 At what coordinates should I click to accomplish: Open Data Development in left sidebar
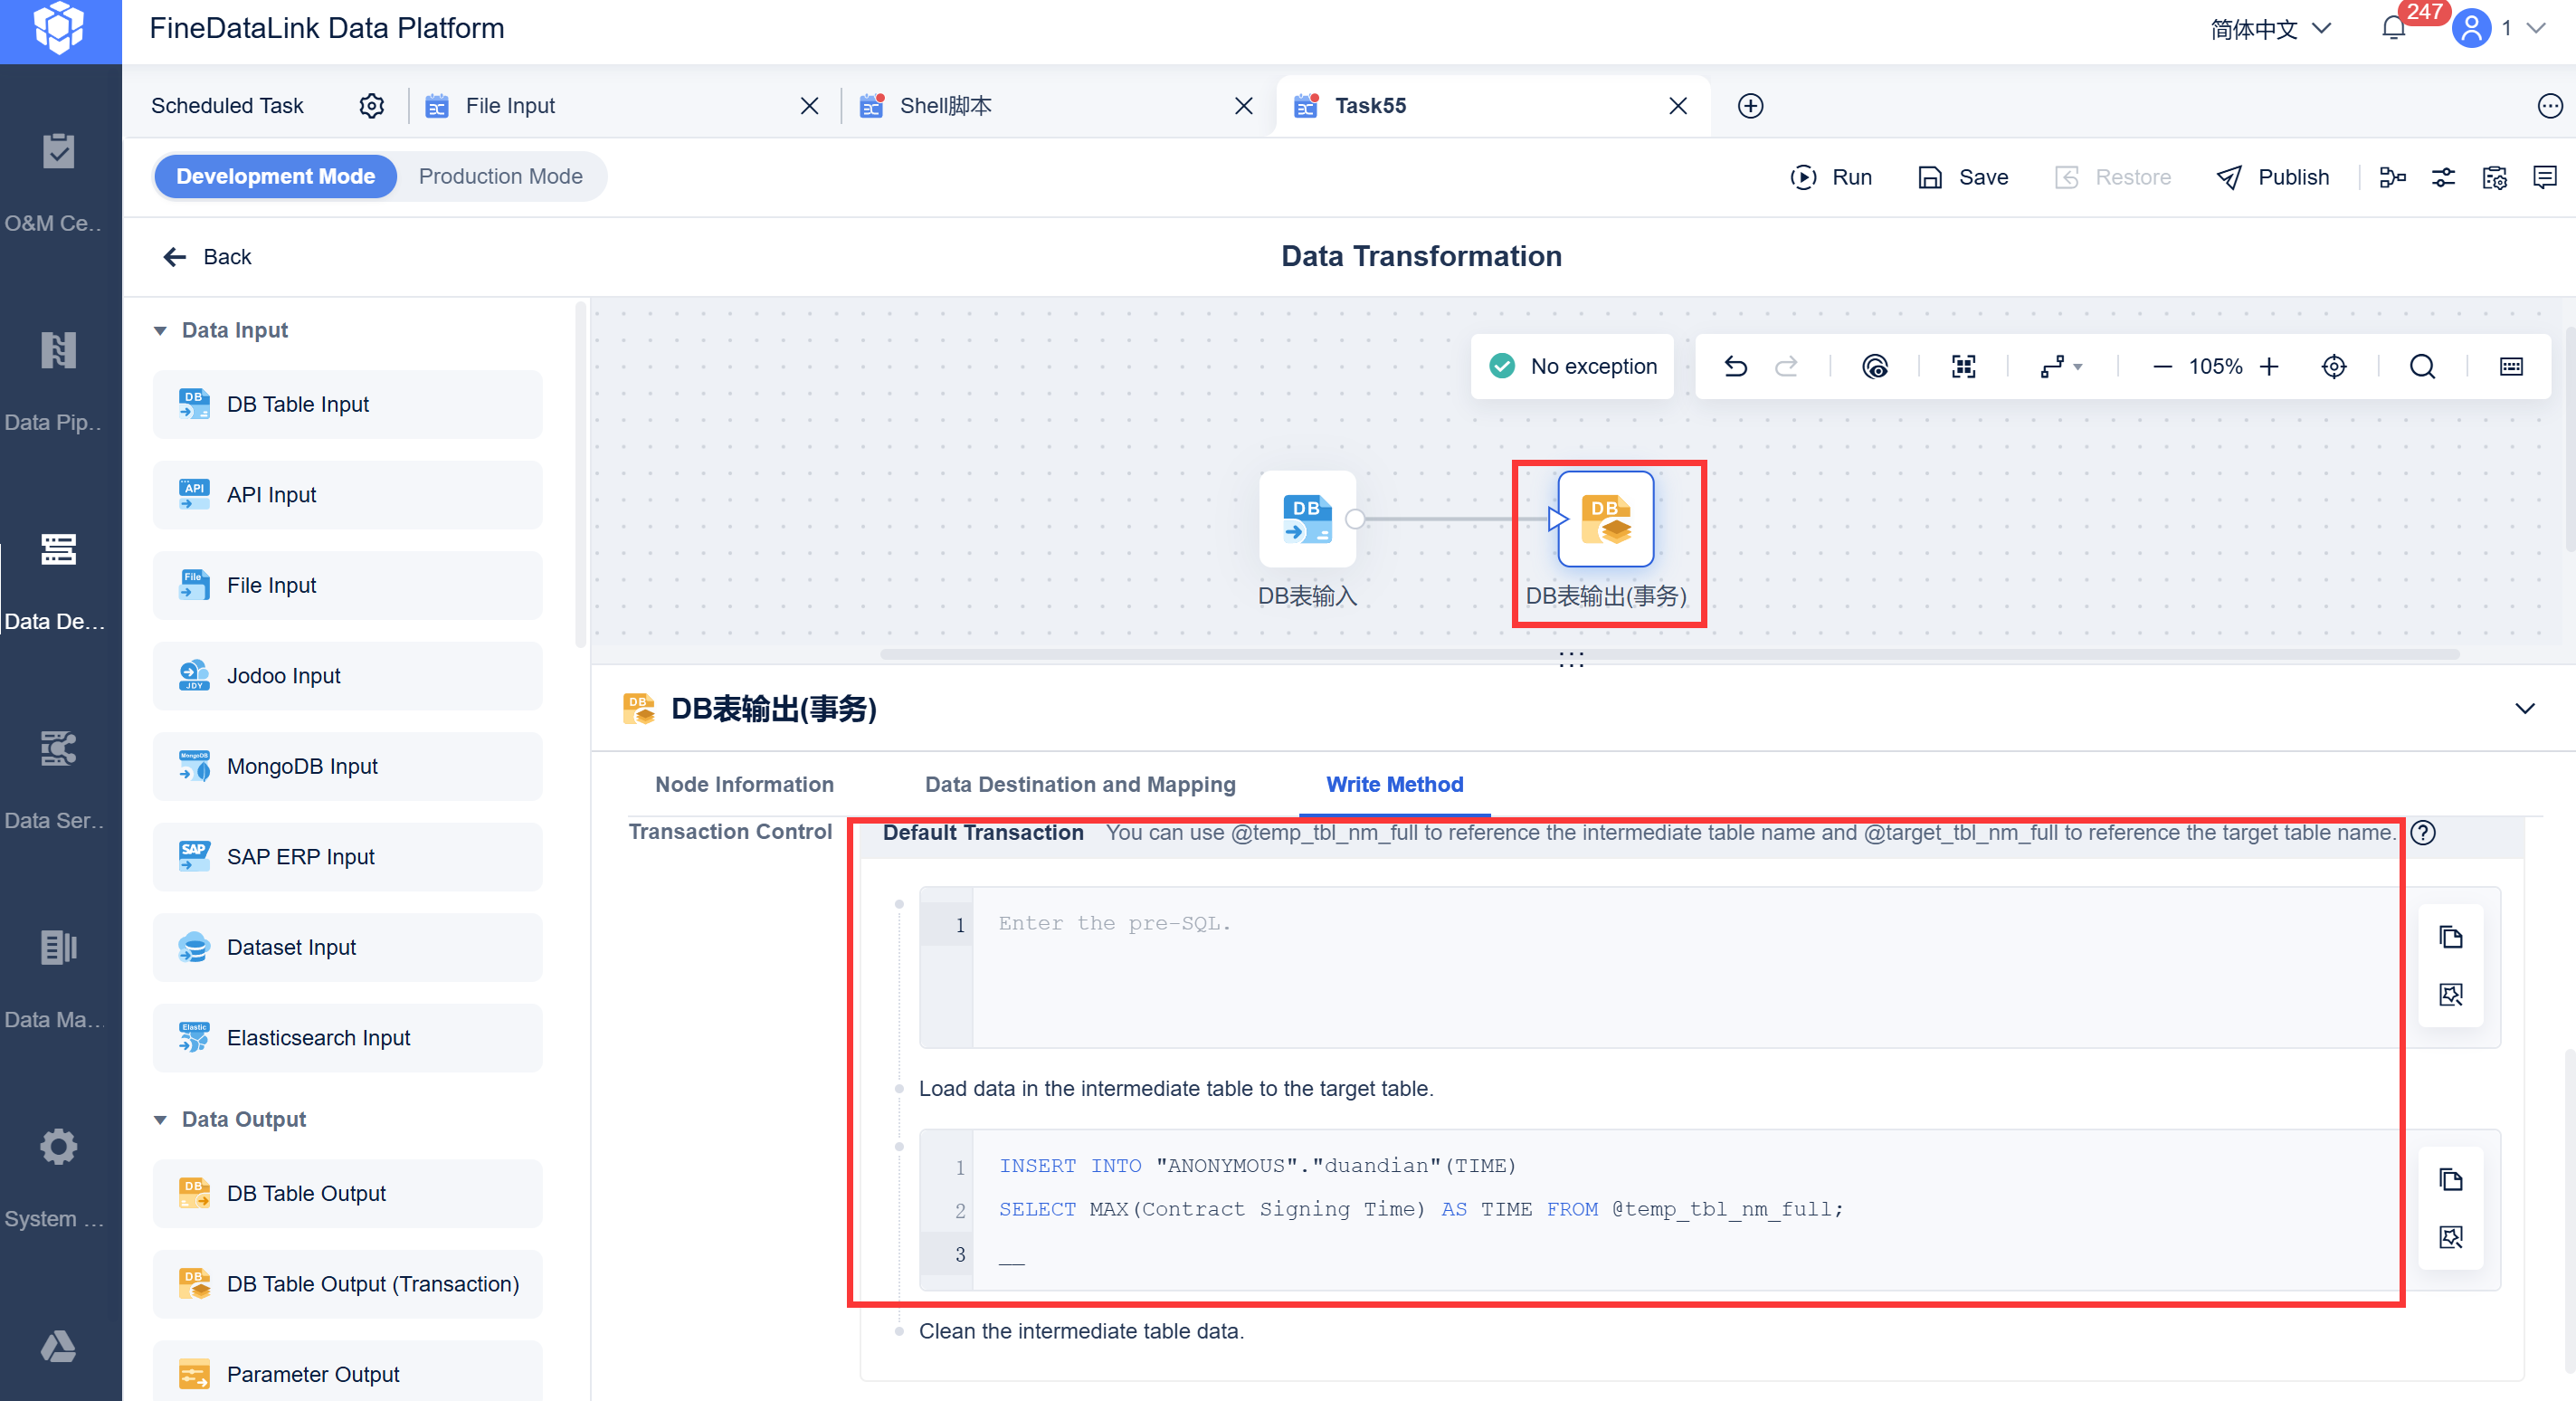[58, 580]
